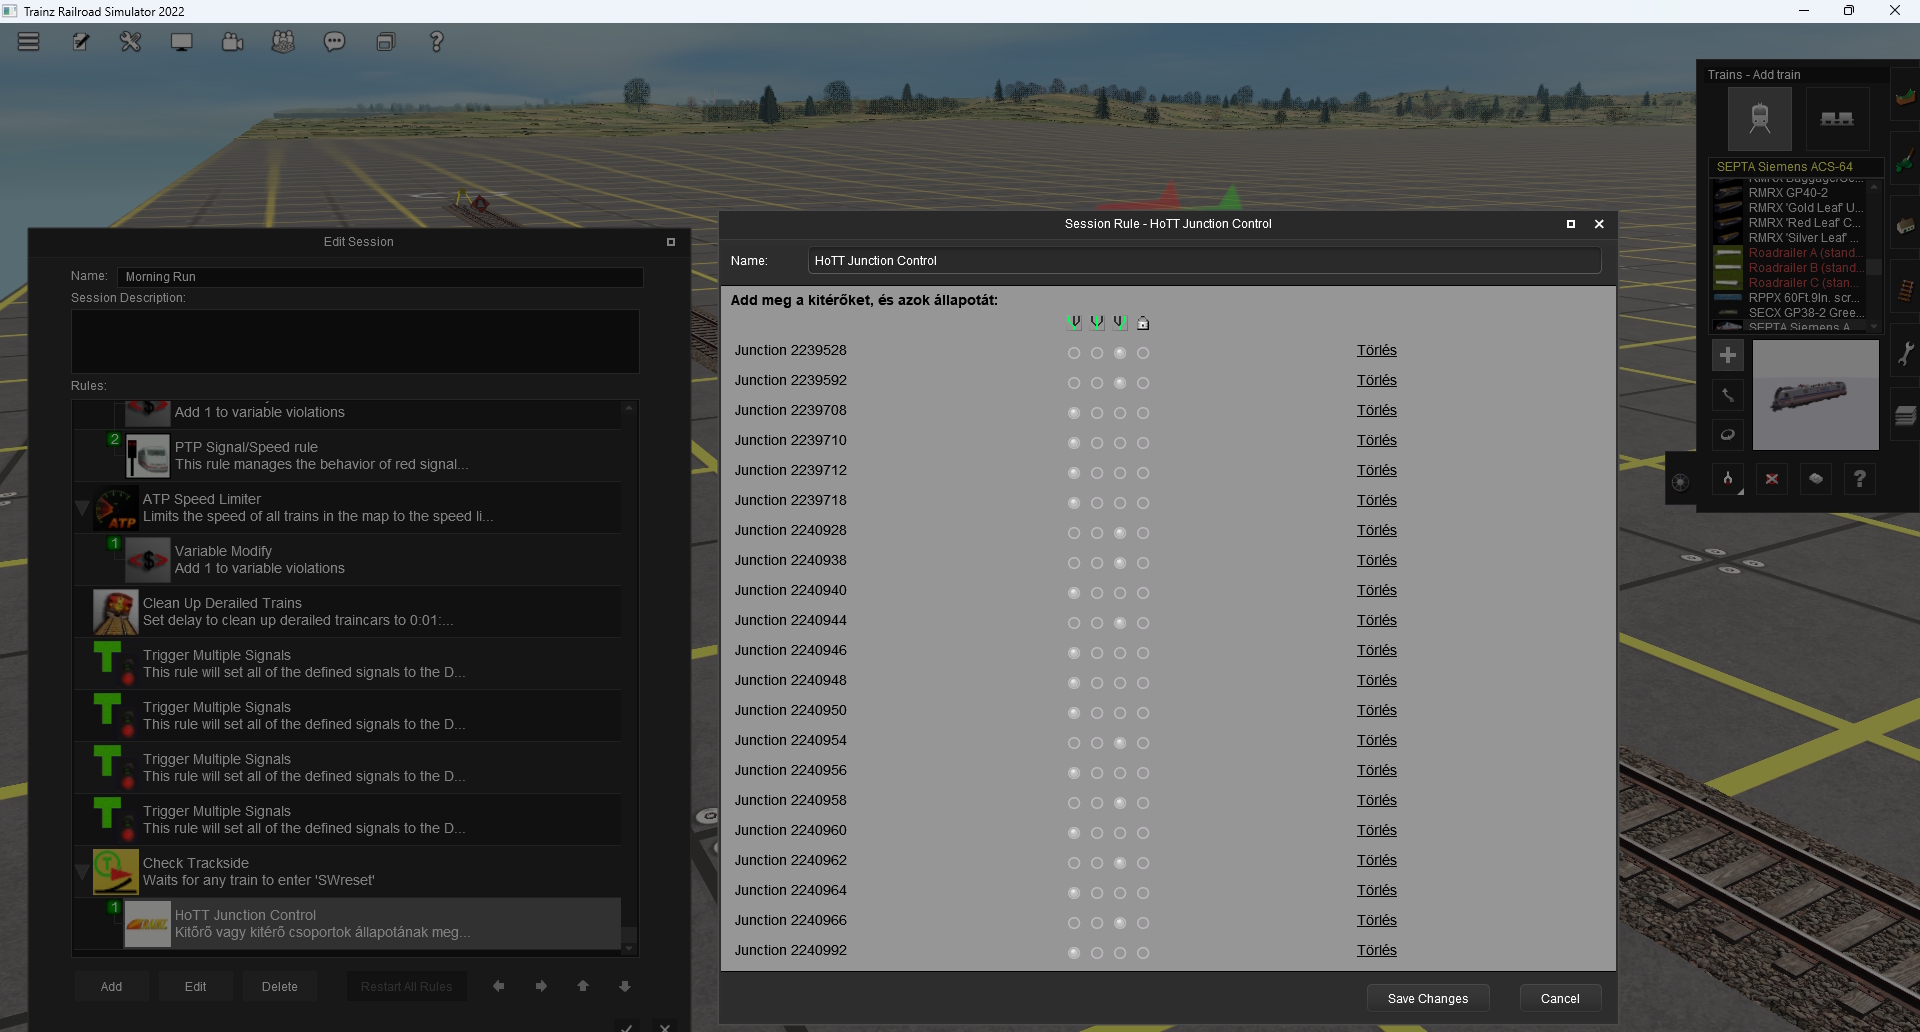Close the Session Rule dialog

point(1599,224)
